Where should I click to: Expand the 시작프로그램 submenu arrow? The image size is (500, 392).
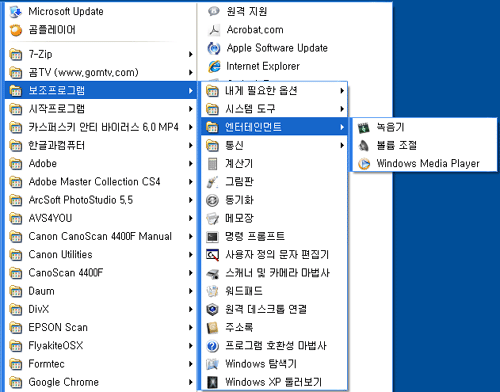tap(190, 109)
